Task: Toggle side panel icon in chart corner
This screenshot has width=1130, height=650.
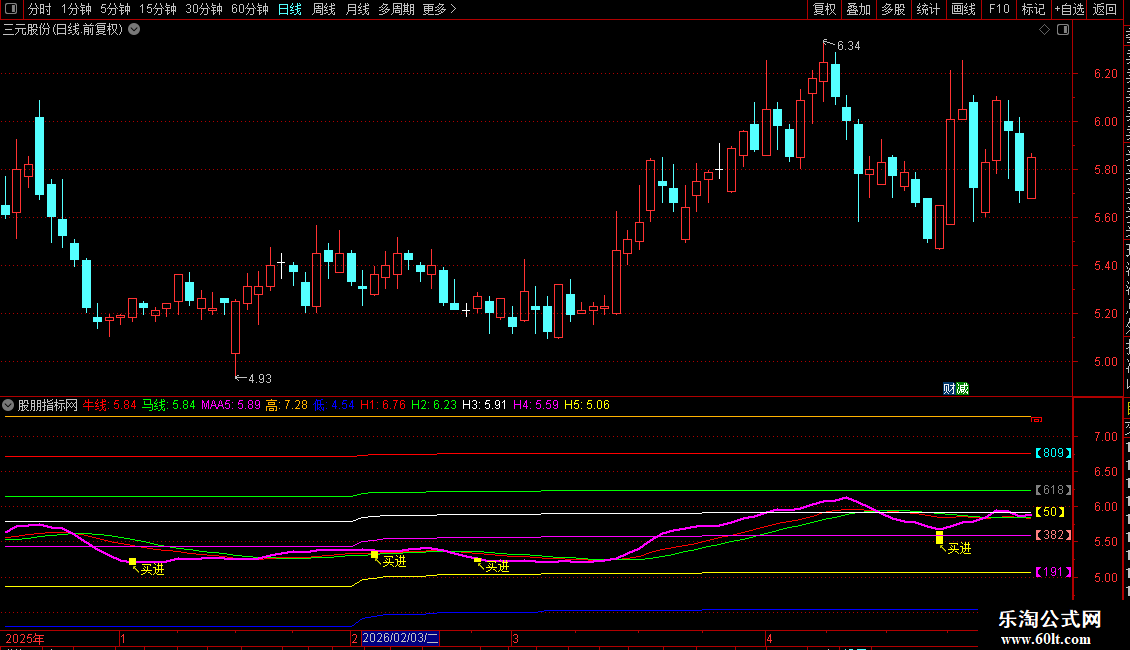Action: (1063, 30)
